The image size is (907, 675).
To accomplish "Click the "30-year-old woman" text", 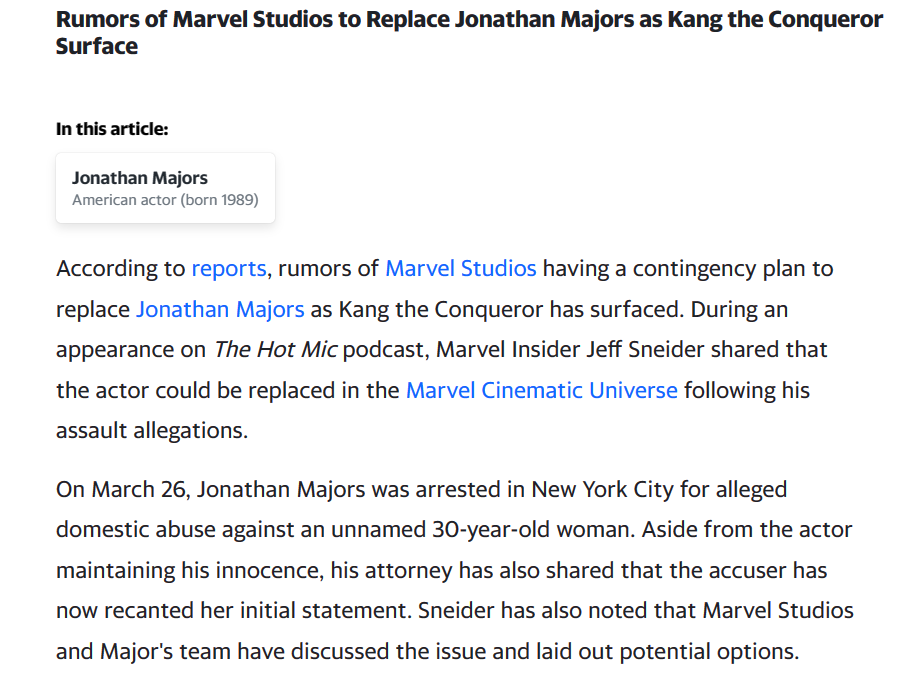I will [x=531, y=530].
